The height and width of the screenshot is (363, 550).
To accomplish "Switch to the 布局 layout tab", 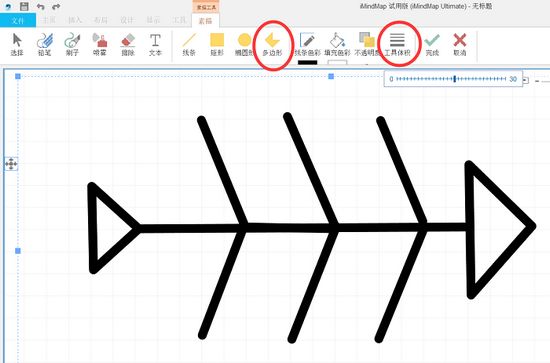I will (101, 20).
